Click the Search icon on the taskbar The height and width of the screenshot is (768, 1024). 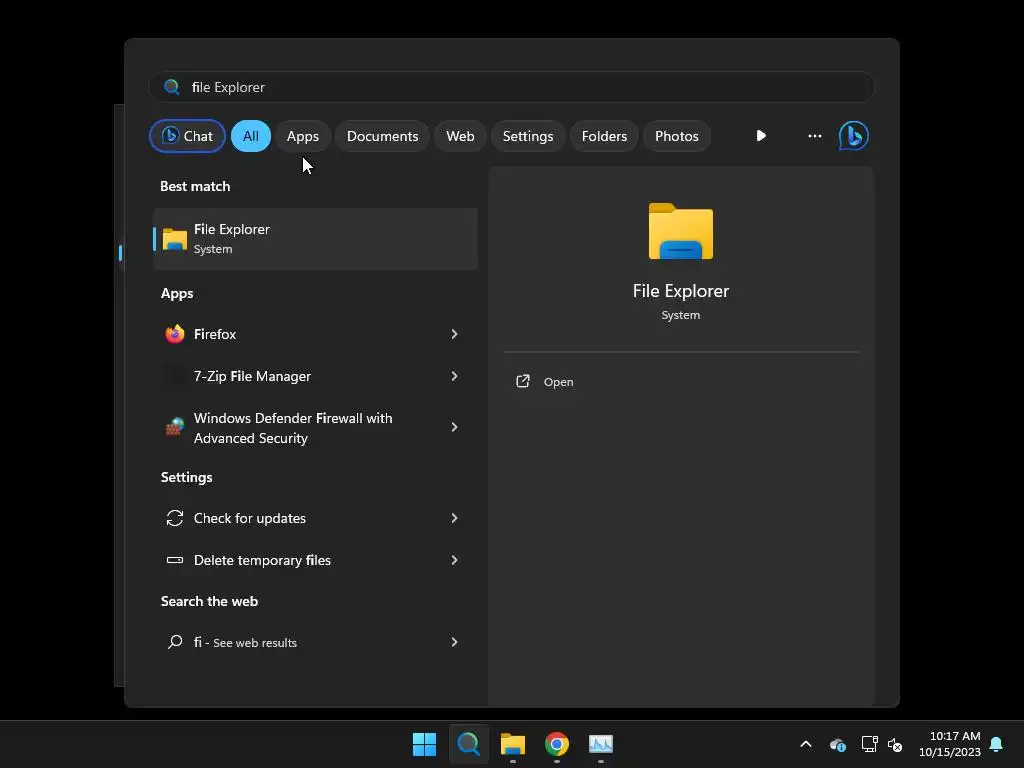pyautogui.click(x=468, y=744)
